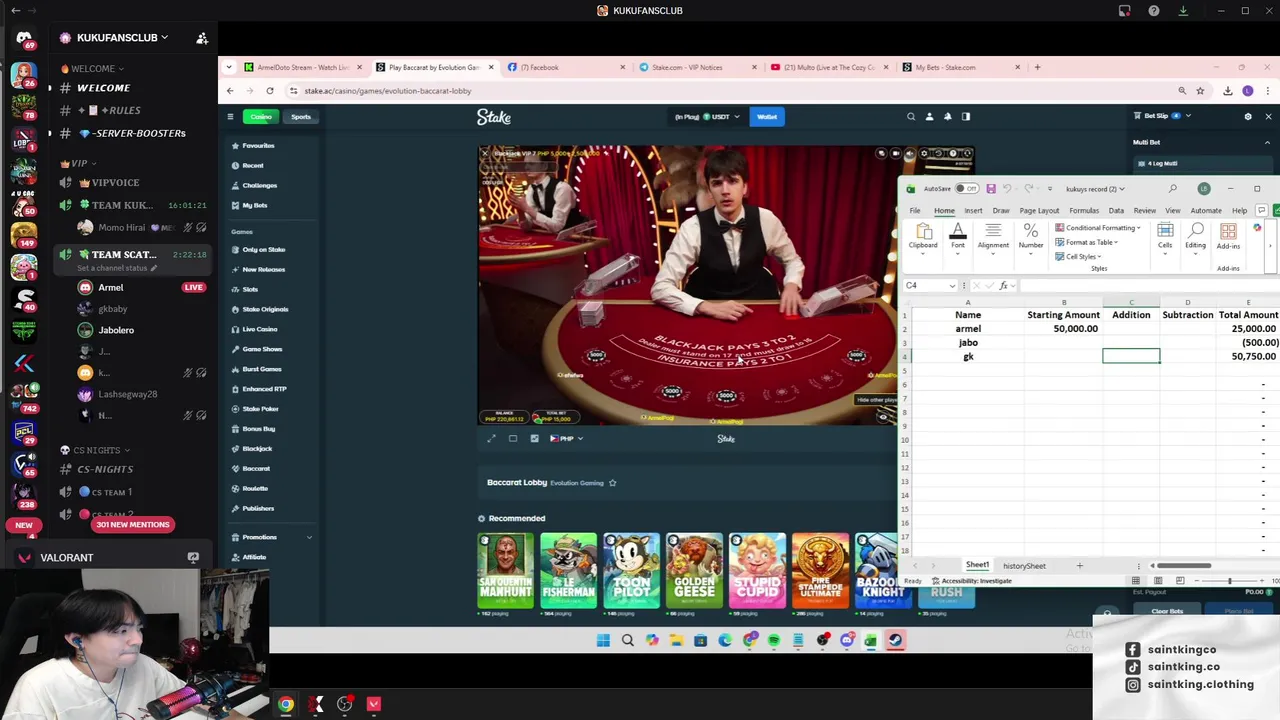Screen dimensions: 1280x720
Task: Reload the browser page
Action: click(270, 91)
